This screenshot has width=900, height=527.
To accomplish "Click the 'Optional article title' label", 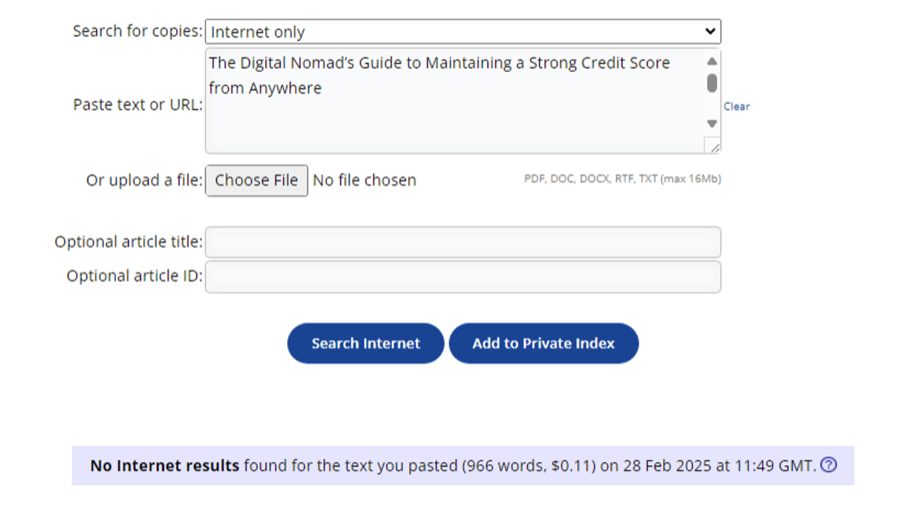I will pyautogui.click(x=128, y=242).
